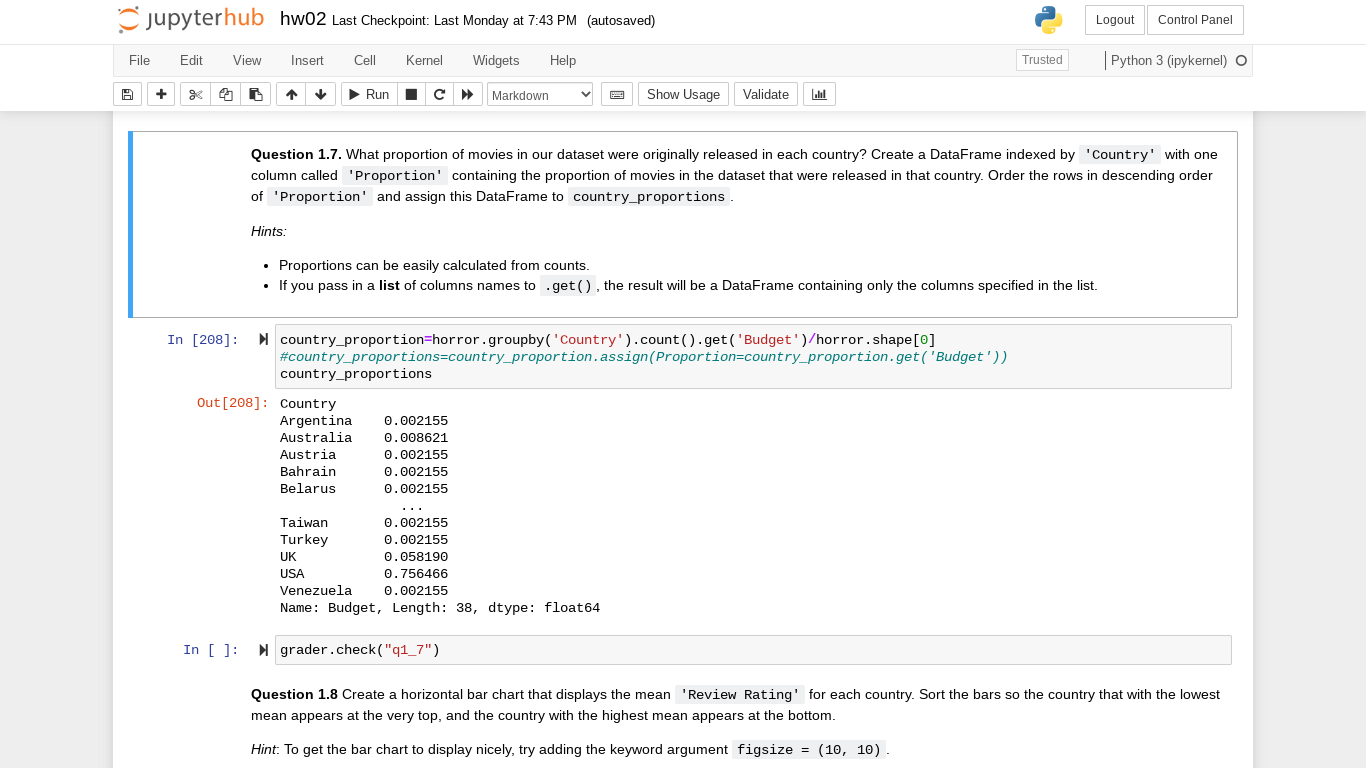Click the UK 0.058190 output row
This screenshot has width=1366, height=768.
pos(364,557)
